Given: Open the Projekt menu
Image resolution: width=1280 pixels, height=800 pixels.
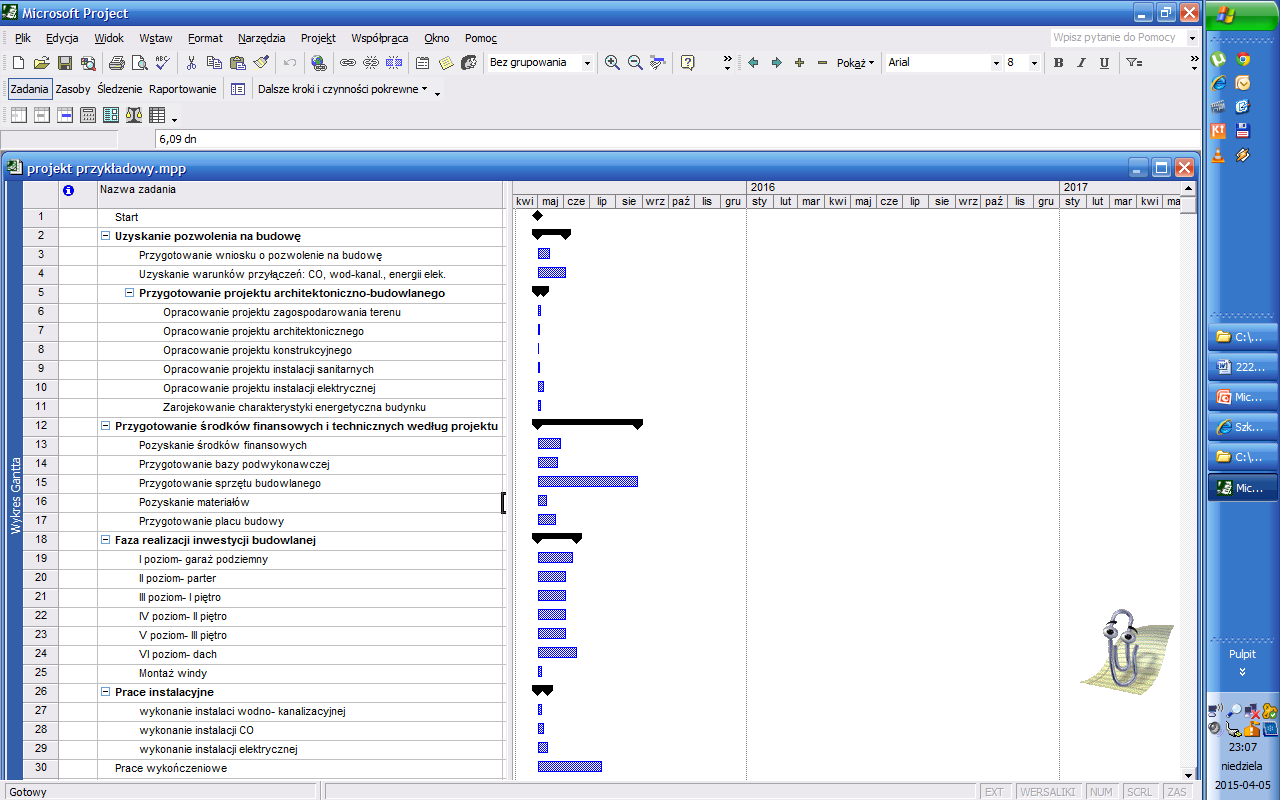Looking at the screenshot, I should 318,38.
